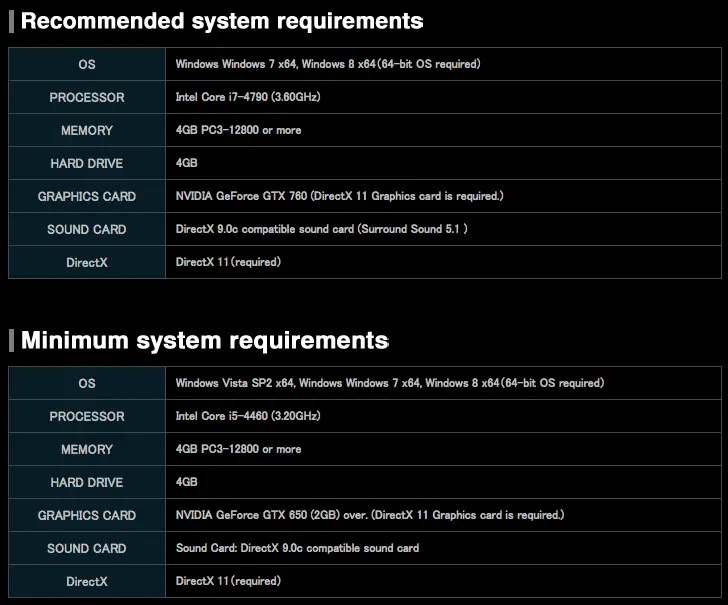Click HARD DRIVE label in Recommended table
The height and width of the screenshot is (605, 728).
[x=87, y=163]
